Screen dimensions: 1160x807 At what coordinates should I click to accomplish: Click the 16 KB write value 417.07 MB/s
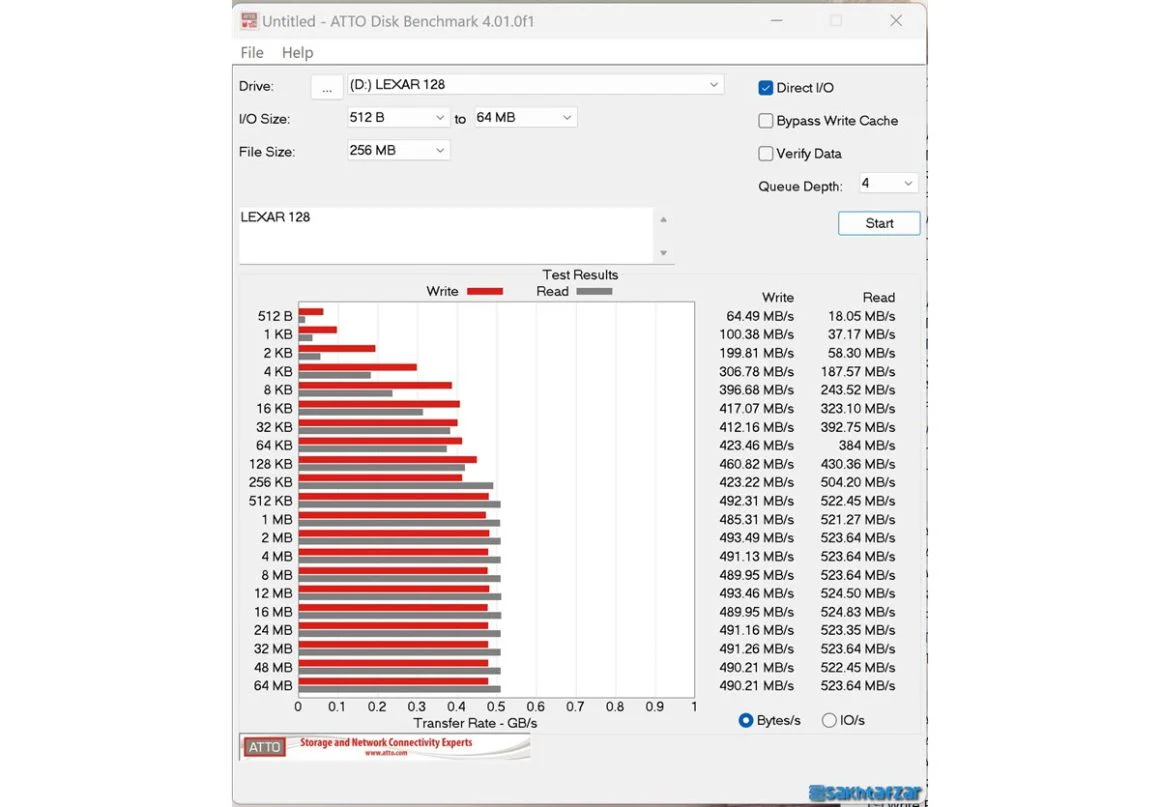coord(756,409)
